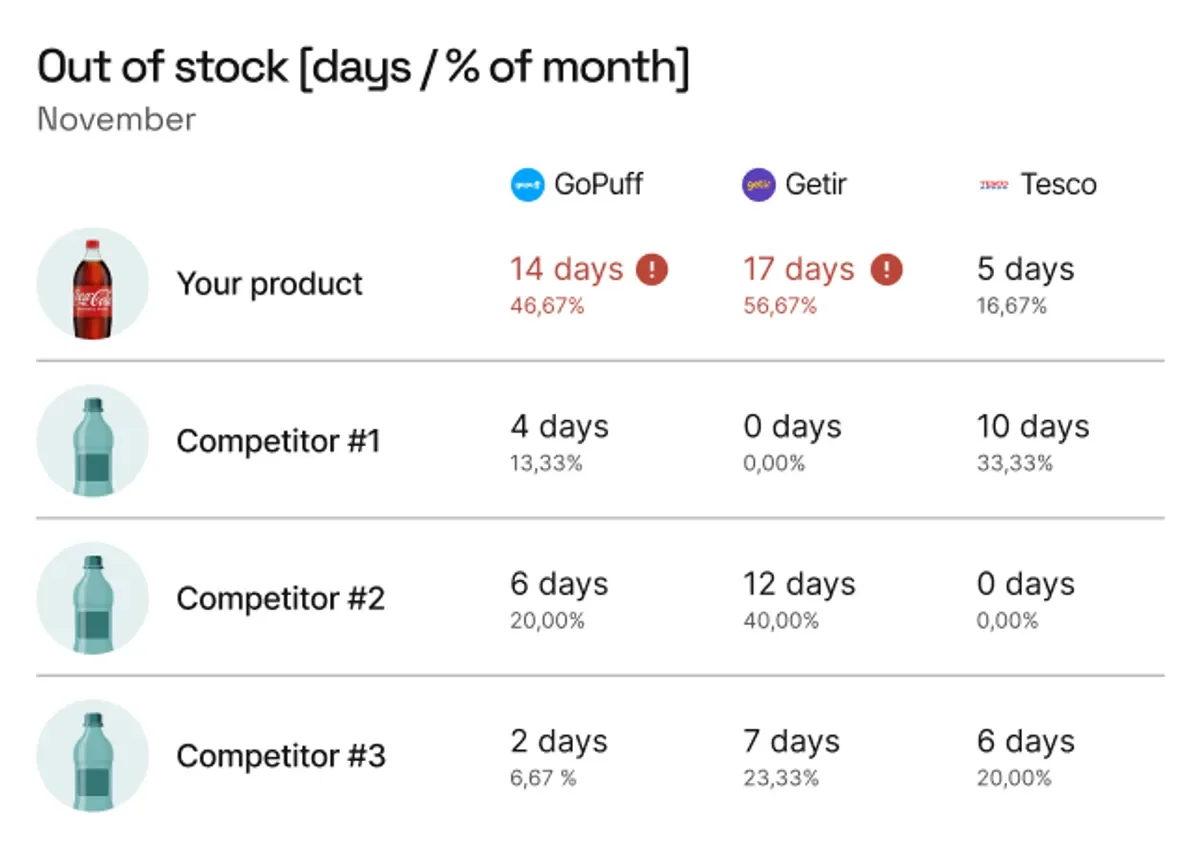1200x848 pixels.
Task: Select the Coca-Cola bottle product image
Action: 93,284
